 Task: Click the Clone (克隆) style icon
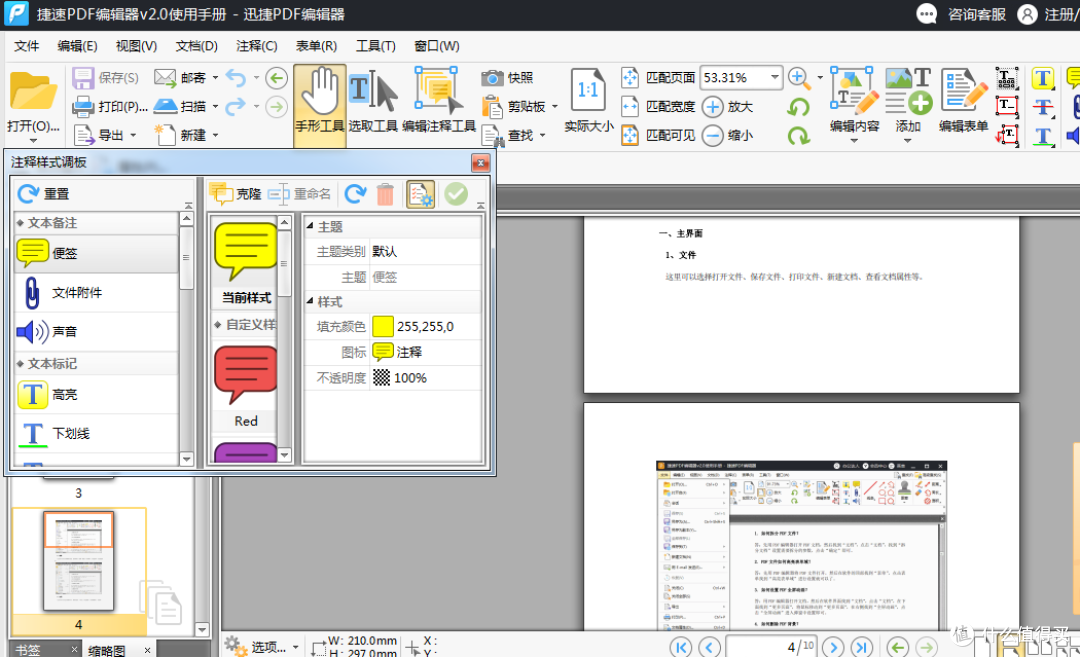[220, 194]
